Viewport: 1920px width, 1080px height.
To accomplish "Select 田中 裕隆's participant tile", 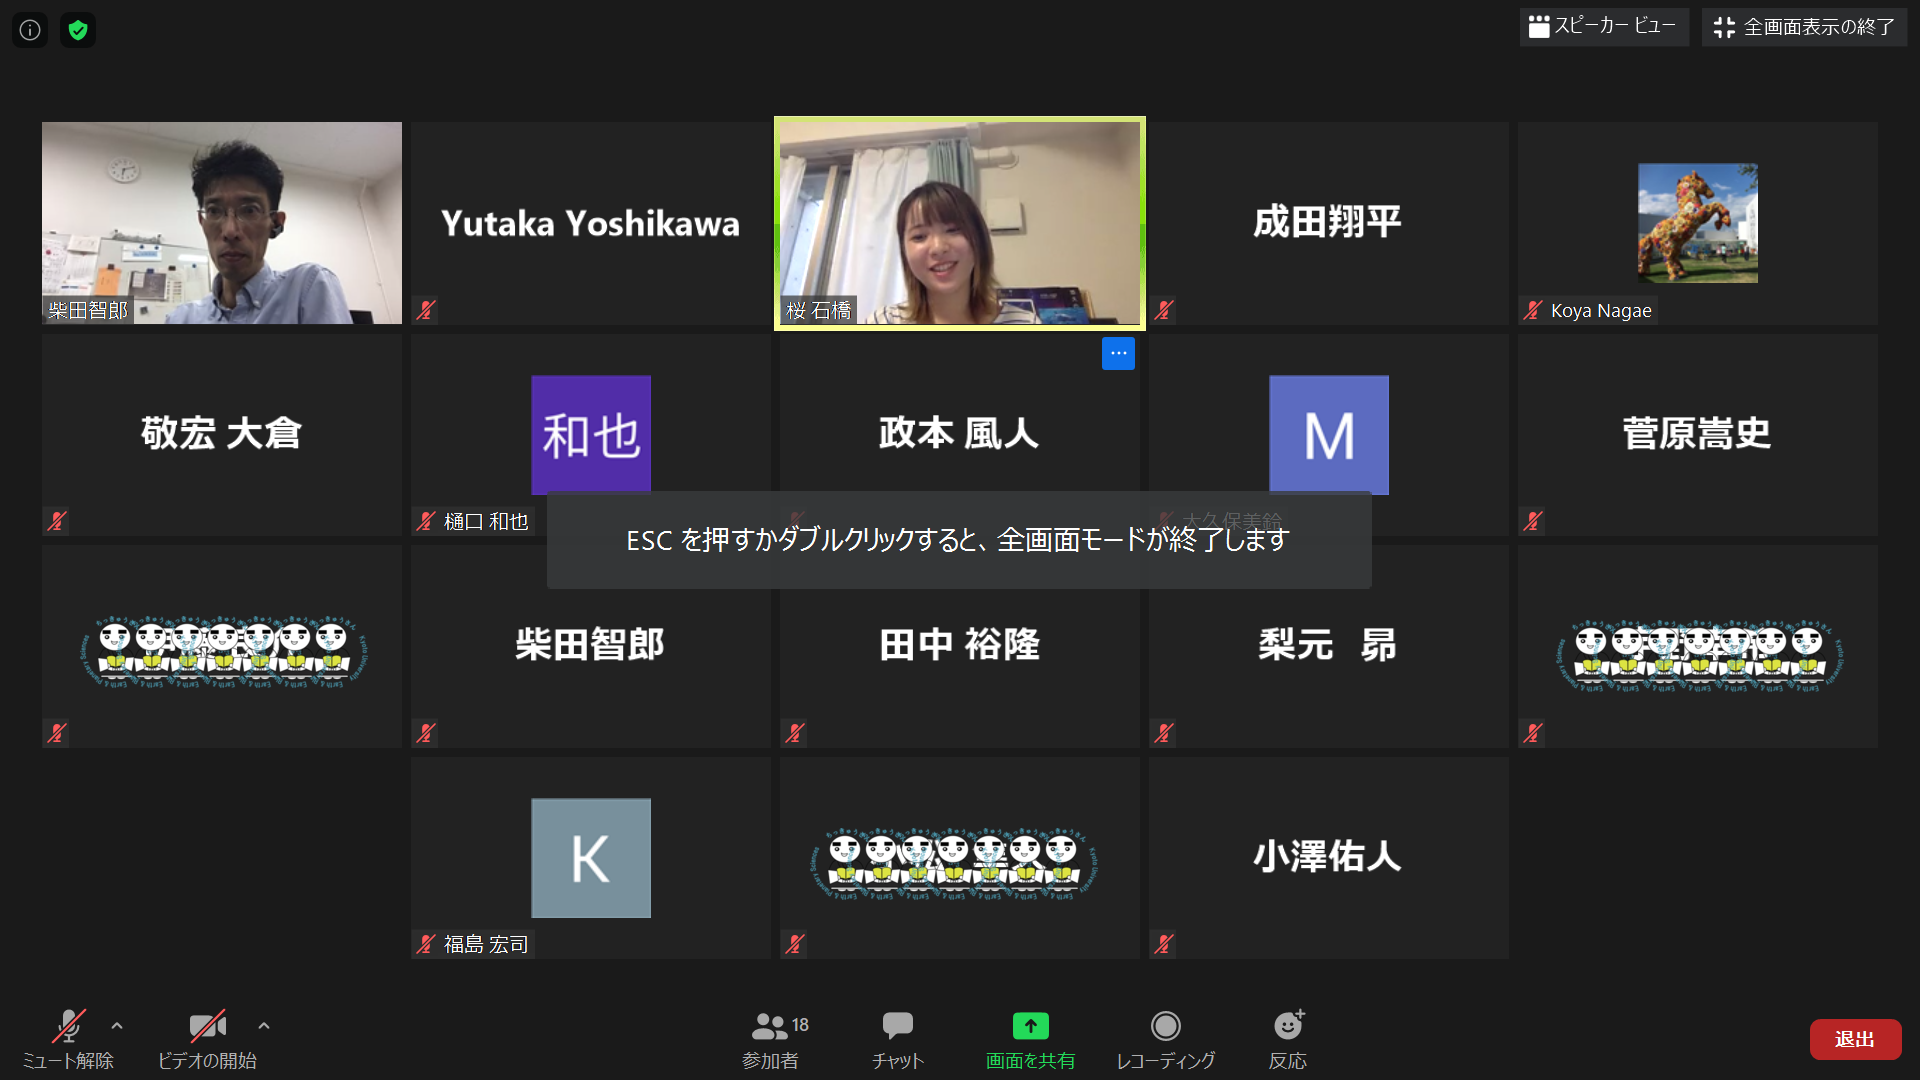I will (960, 646).
